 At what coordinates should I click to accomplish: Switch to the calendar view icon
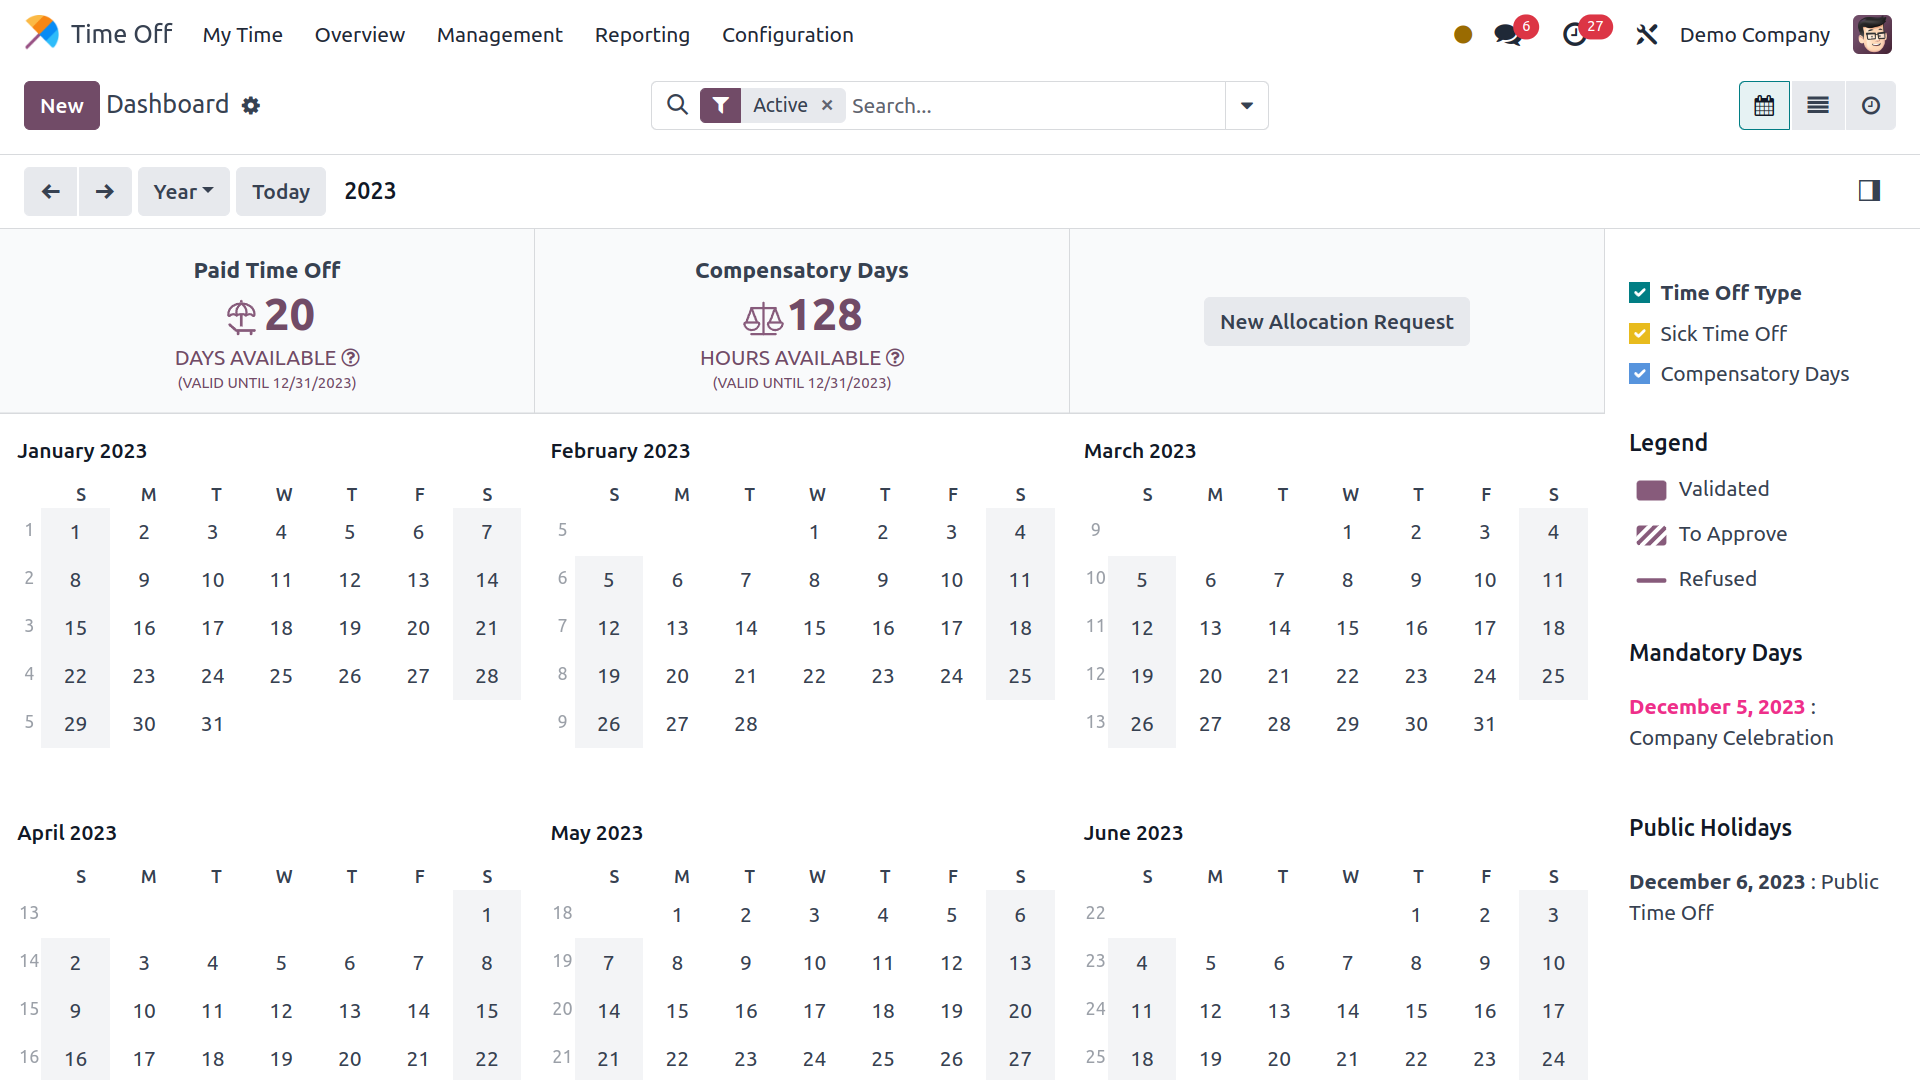[1764, 105]
